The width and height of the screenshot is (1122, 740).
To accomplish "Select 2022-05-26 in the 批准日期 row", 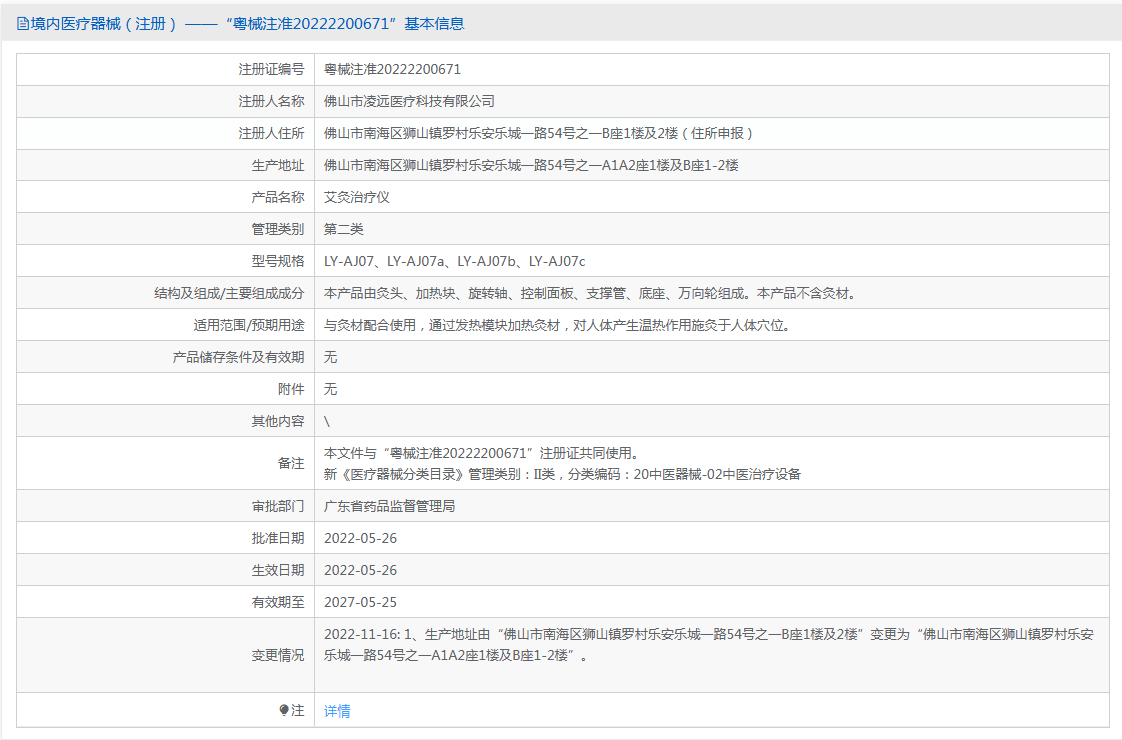I will [361, 538].
